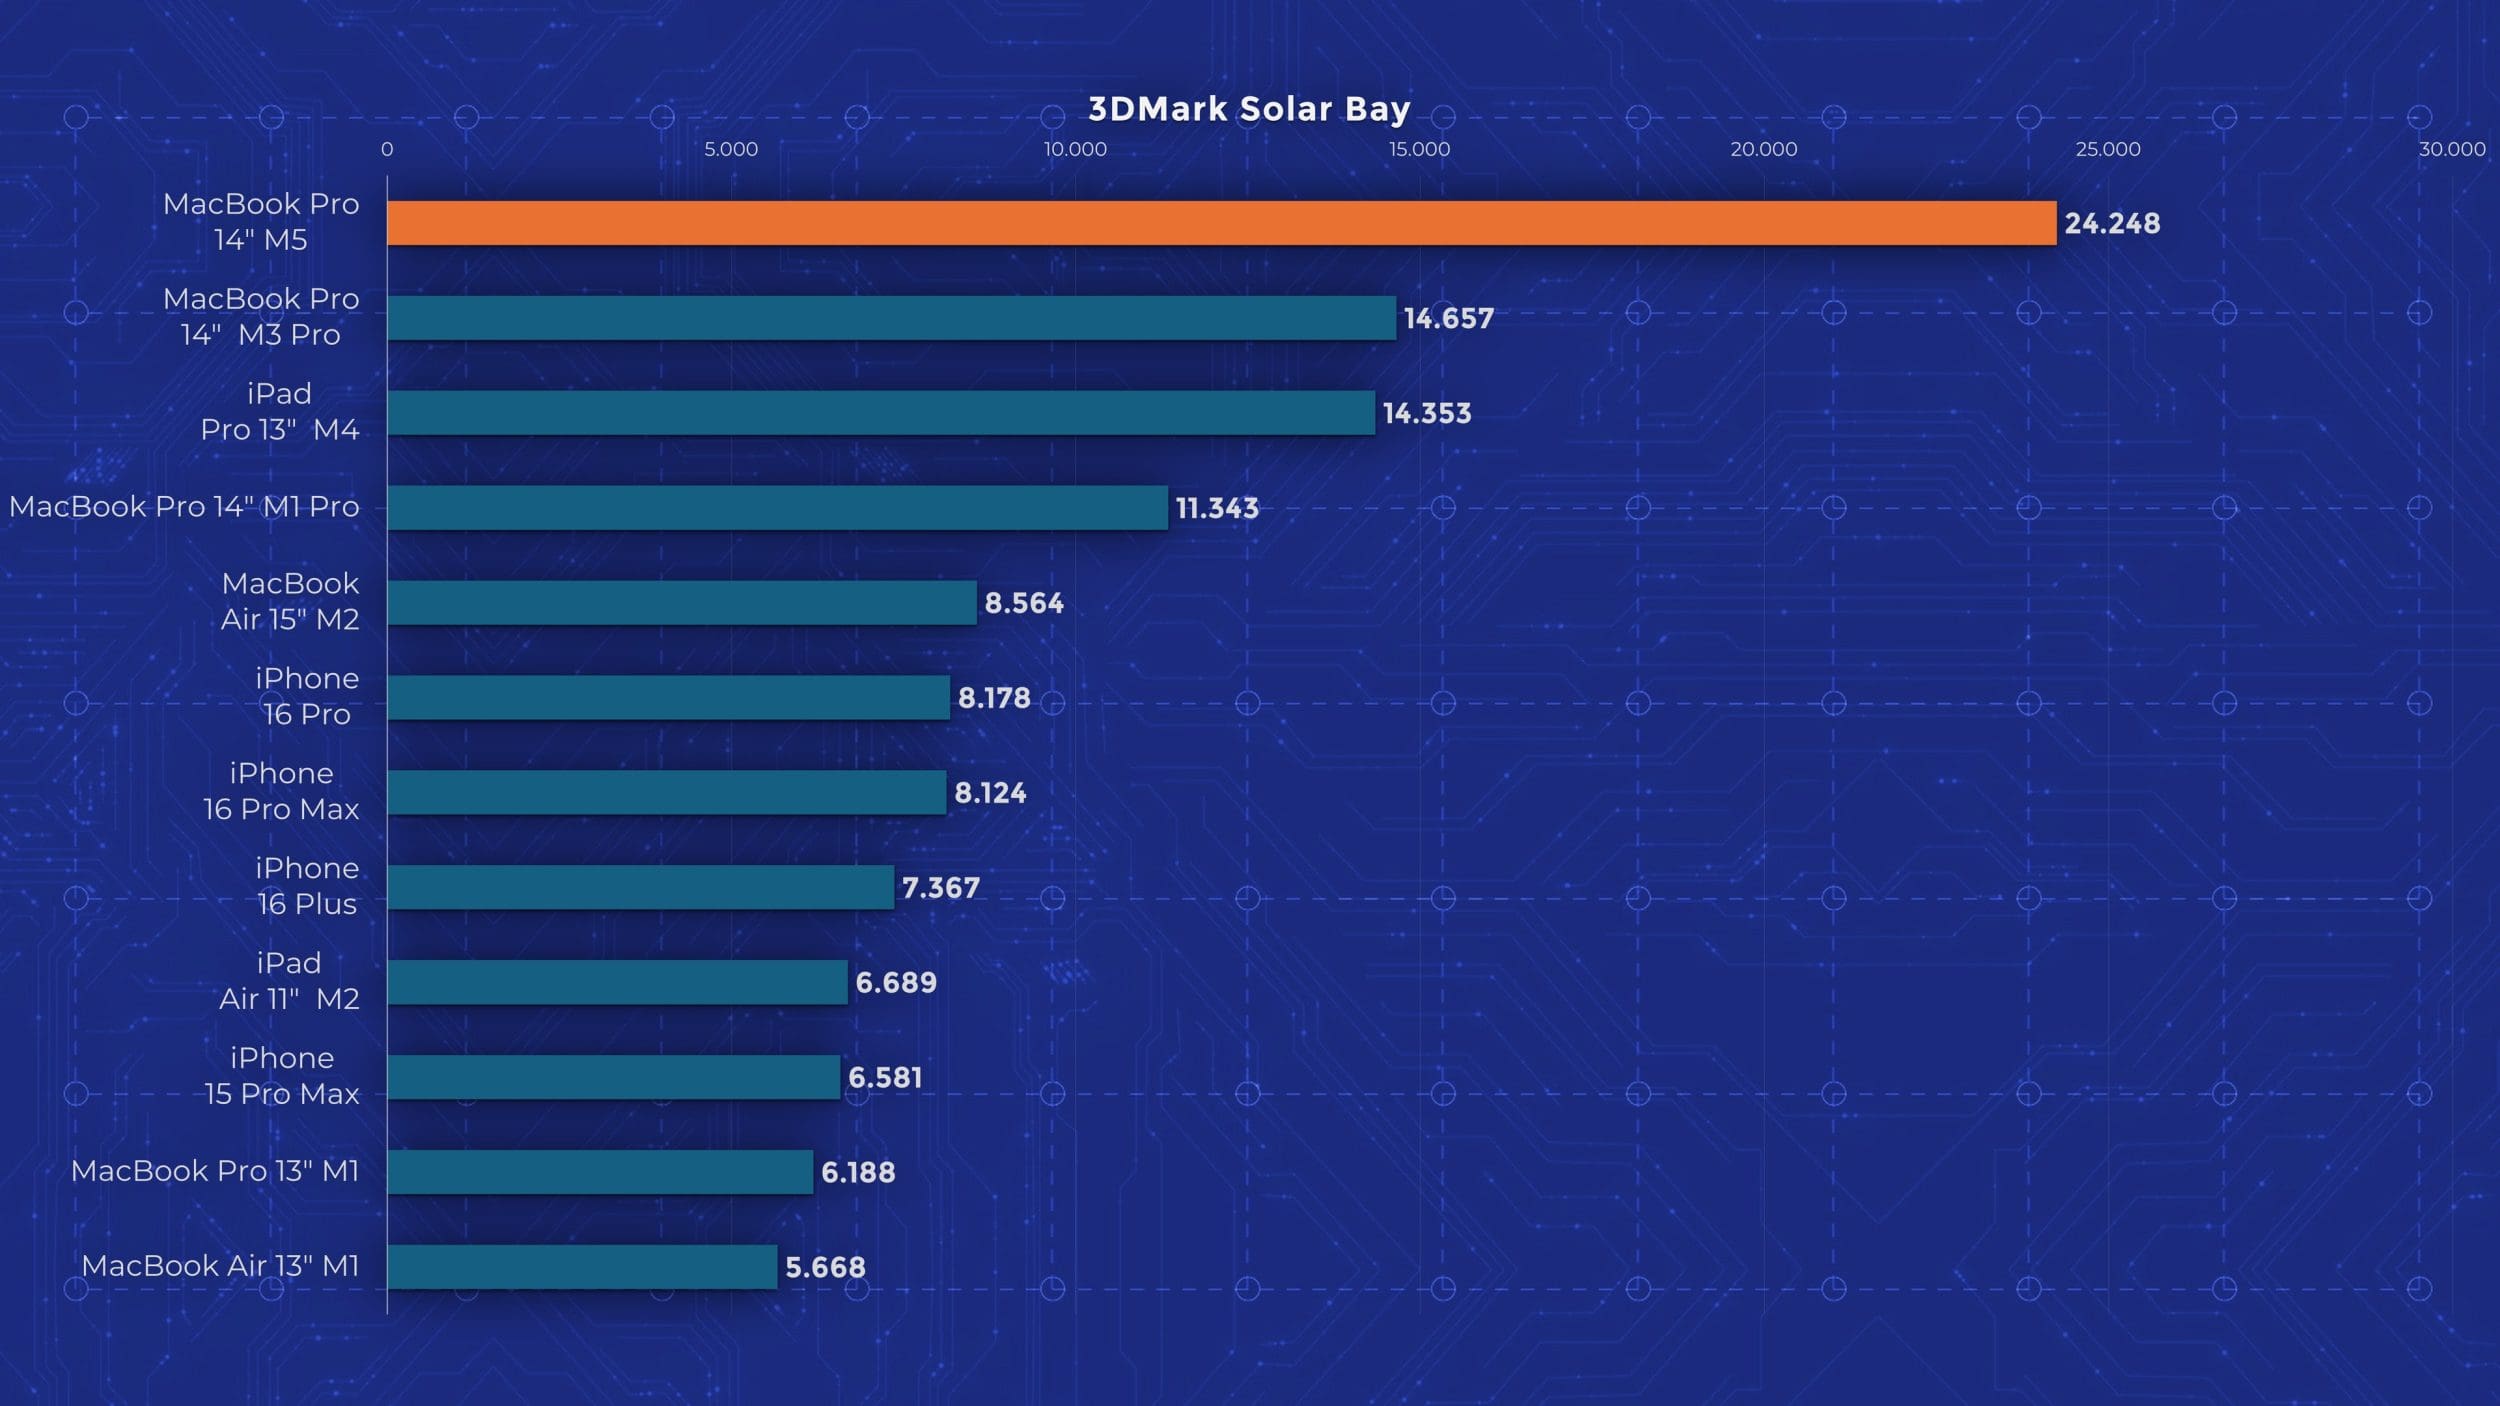Click the iPad Air 11" M2 bar
The image size is (2500, 1406).
pos(617,982)
